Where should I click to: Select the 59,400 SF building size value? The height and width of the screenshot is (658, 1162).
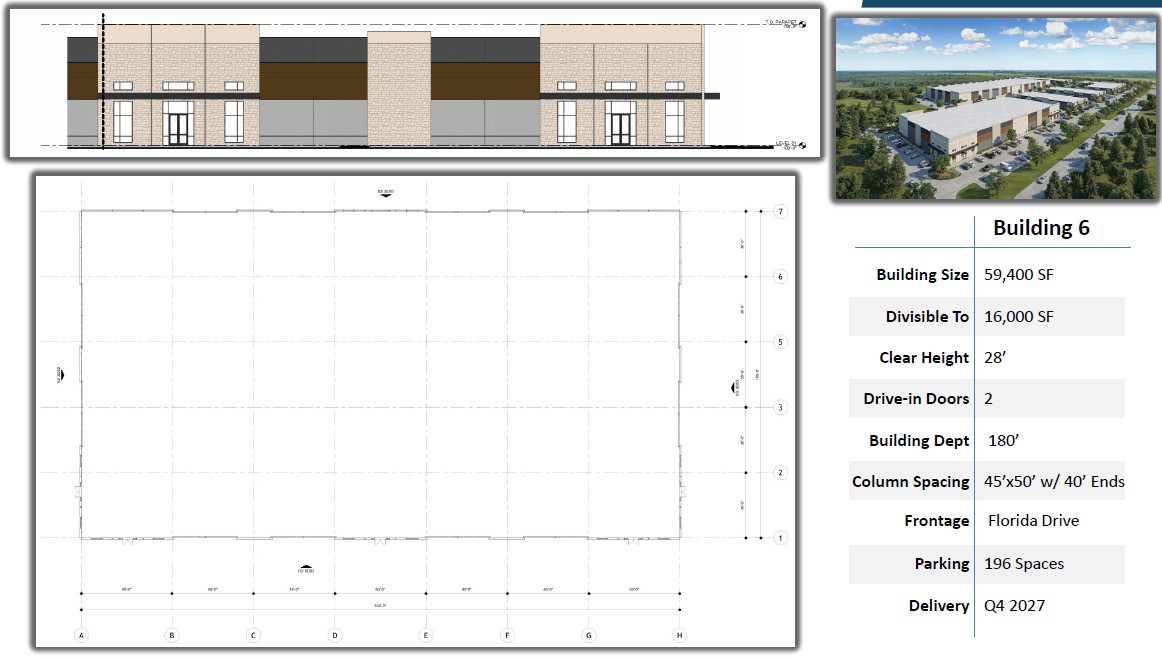(1019, 275)
